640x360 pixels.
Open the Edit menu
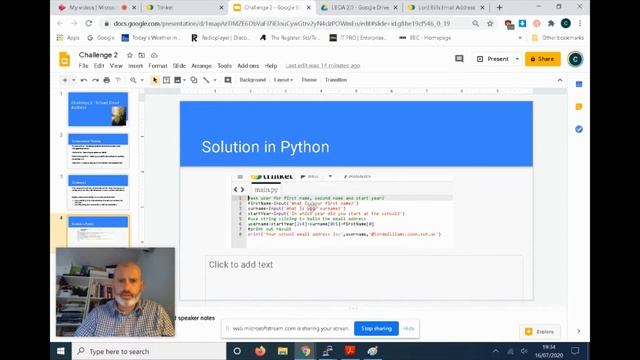point(99,66)
